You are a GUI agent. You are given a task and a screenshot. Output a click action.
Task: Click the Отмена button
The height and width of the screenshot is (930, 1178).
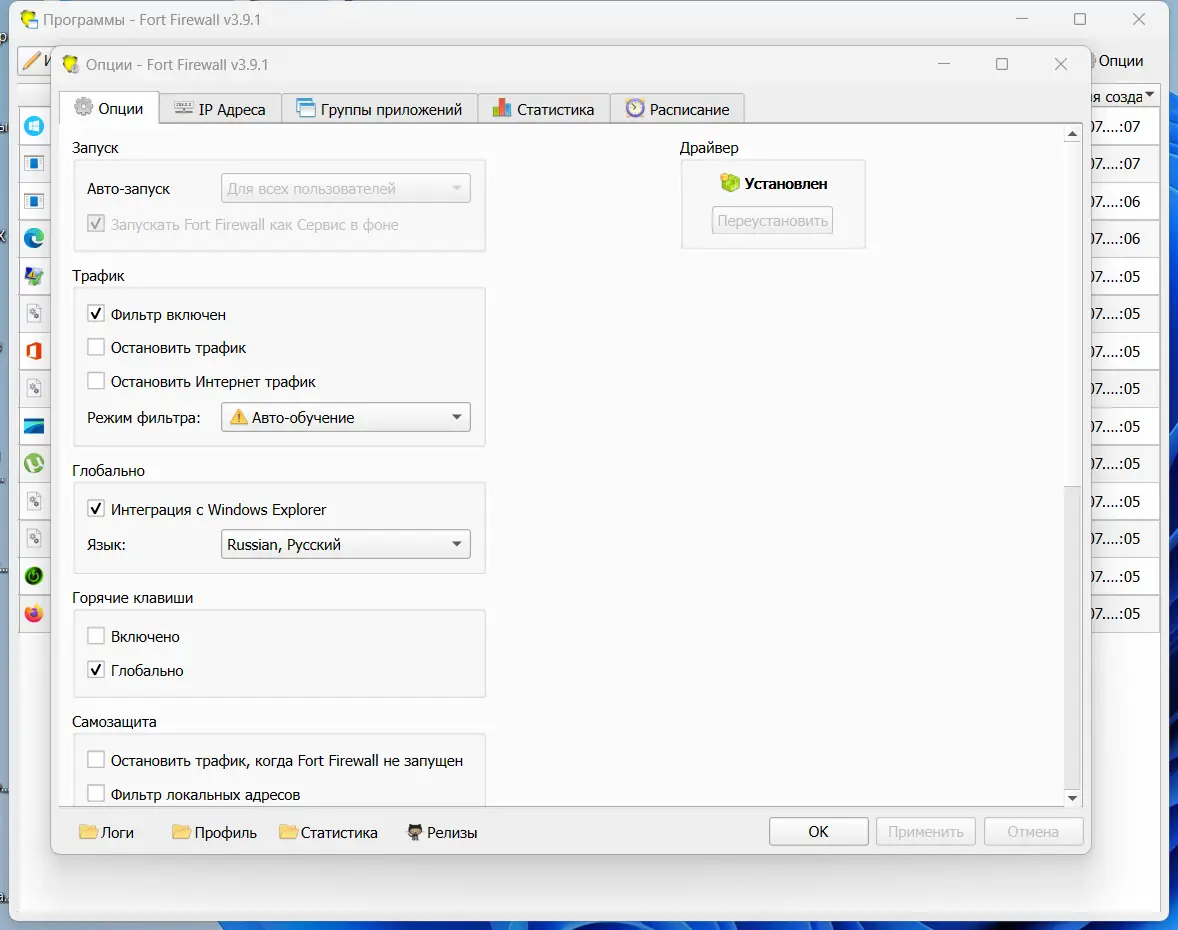tap(1033, 832)
